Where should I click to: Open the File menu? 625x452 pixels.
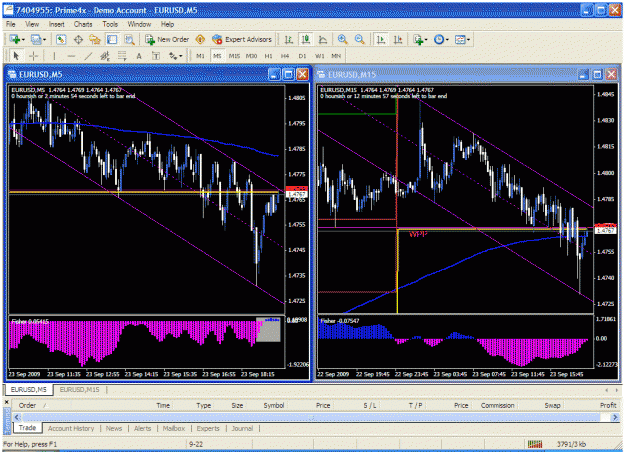point(11,24)
